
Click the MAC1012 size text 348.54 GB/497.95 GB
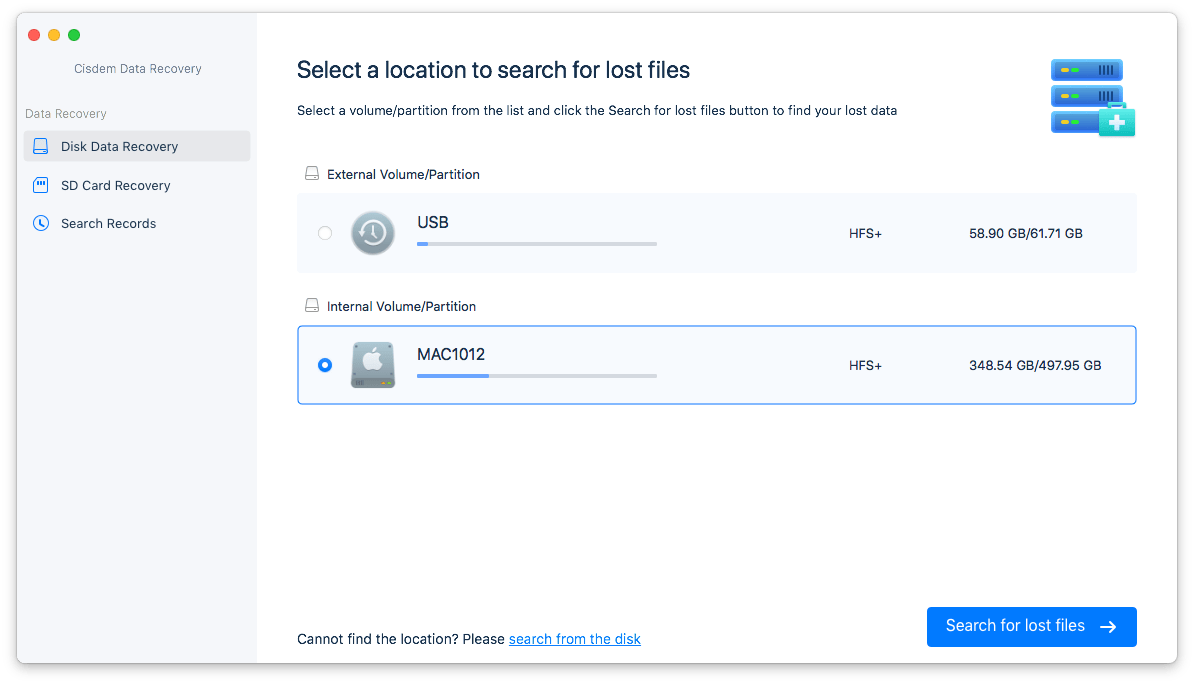coord(1035,365)
